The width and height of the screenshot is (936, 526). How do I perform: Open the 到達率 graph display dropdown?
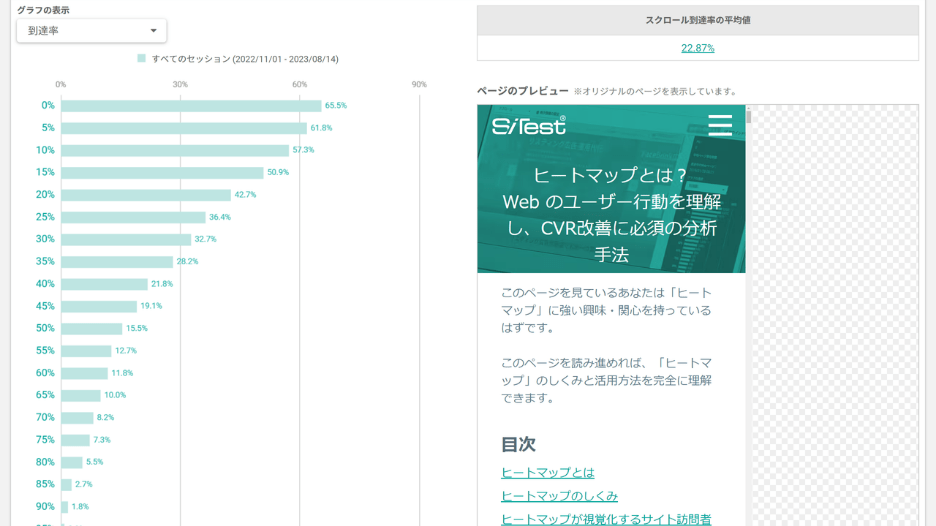point(91,30)
